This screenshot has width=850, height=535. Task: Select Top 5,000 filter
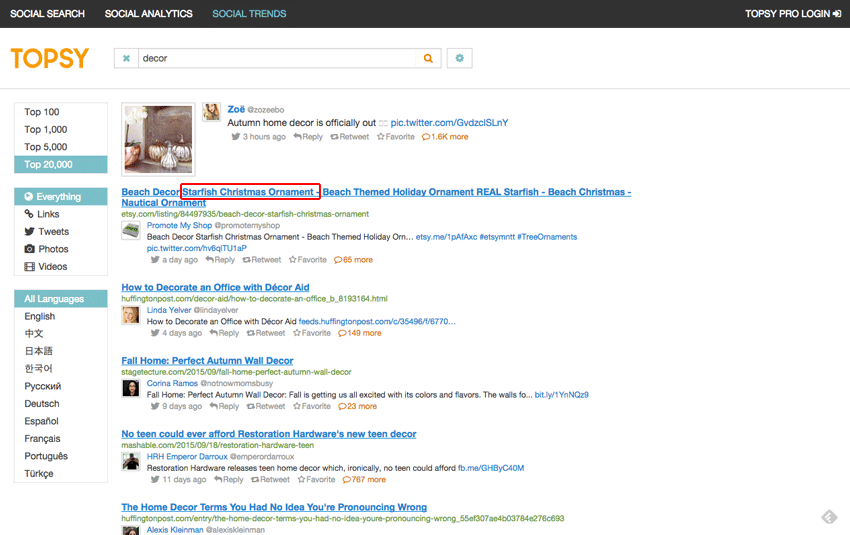(x=61, y=146)
